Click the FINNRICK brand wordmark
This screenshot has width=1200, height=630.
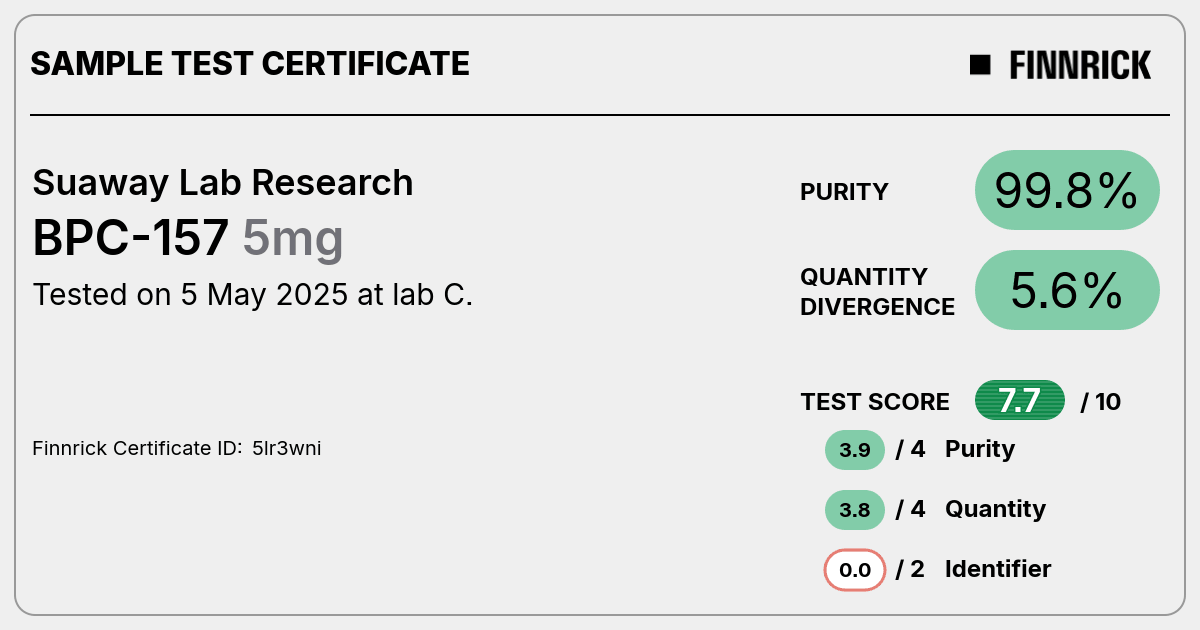[x=1080, y=65]
